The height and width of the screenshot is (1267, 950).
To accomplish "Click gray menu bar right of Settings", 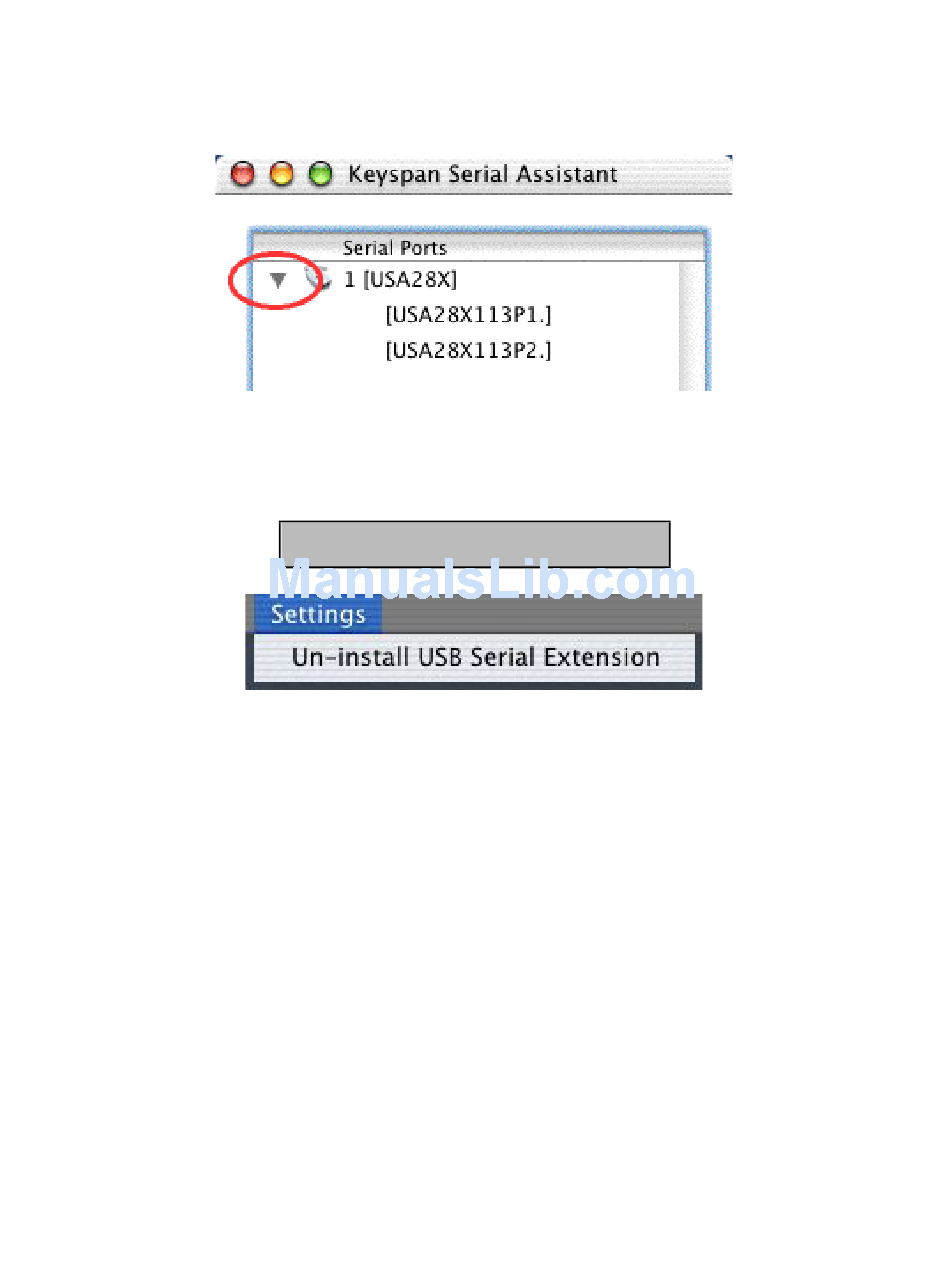I will [x=541, y=613].
